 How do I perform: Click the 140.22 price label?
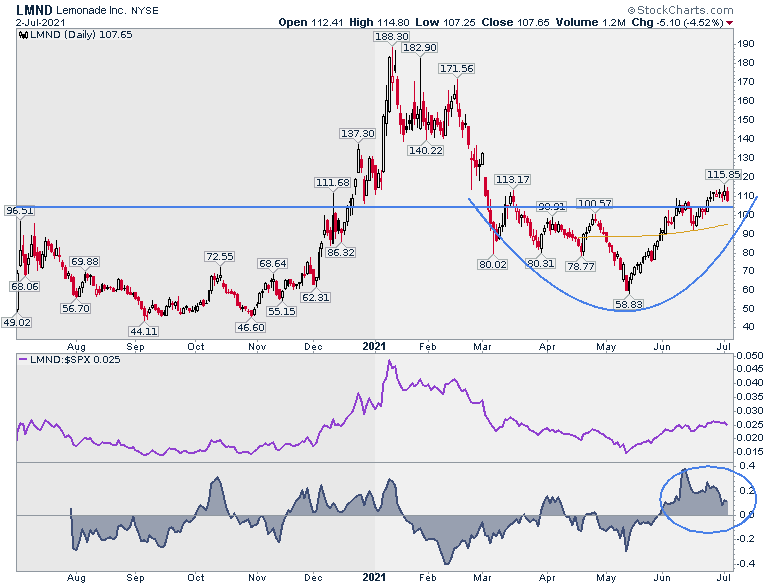coord(425,150)
